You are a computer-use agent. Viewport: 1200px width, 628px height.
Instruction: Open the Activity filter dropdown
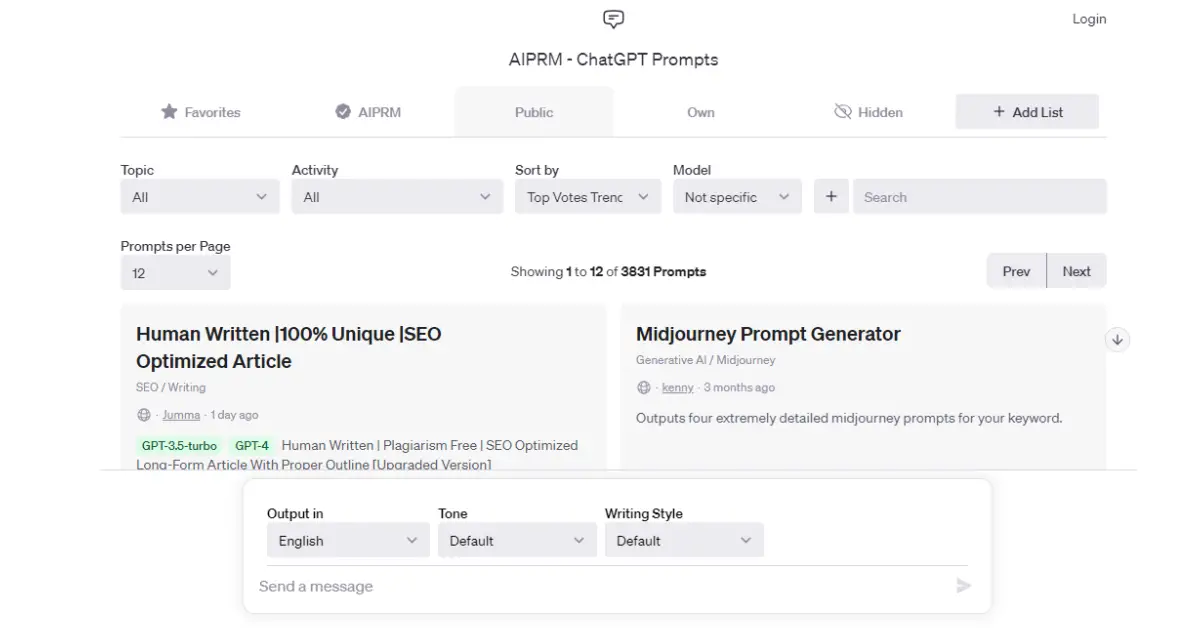click(397, 196)
